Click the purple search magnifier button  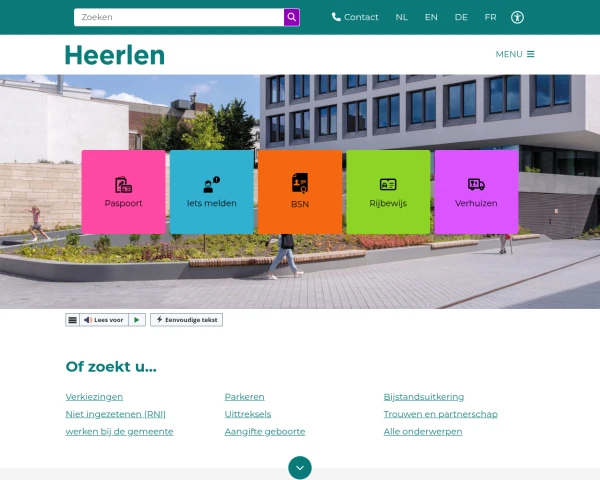click(292, 17)
